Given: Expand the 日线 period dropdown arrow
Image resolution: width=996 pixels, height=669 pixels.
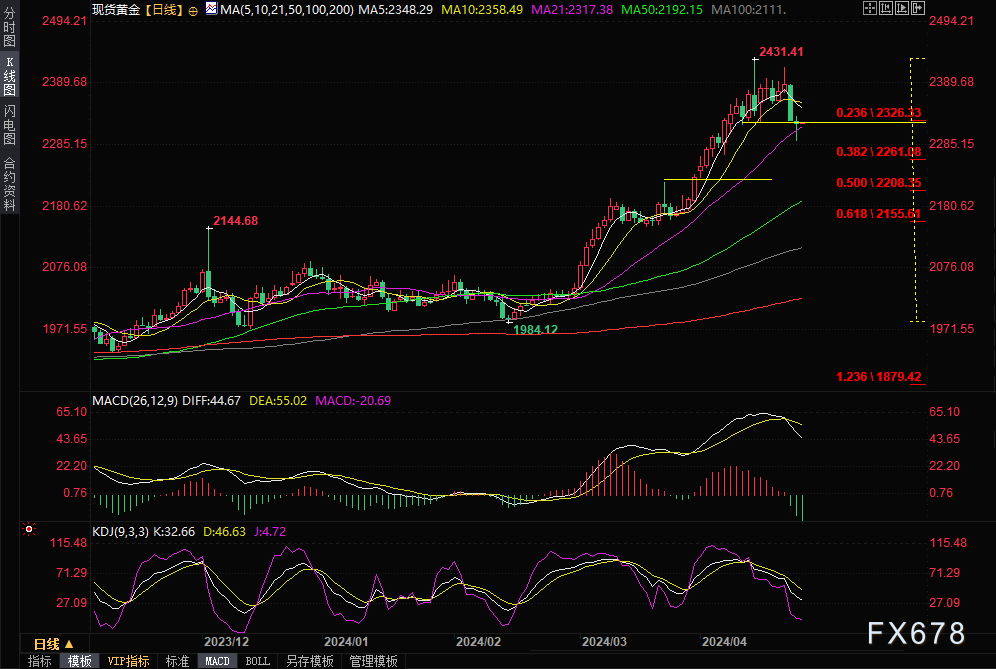Looking at the screenshot, I should click(x=70, y=643).
